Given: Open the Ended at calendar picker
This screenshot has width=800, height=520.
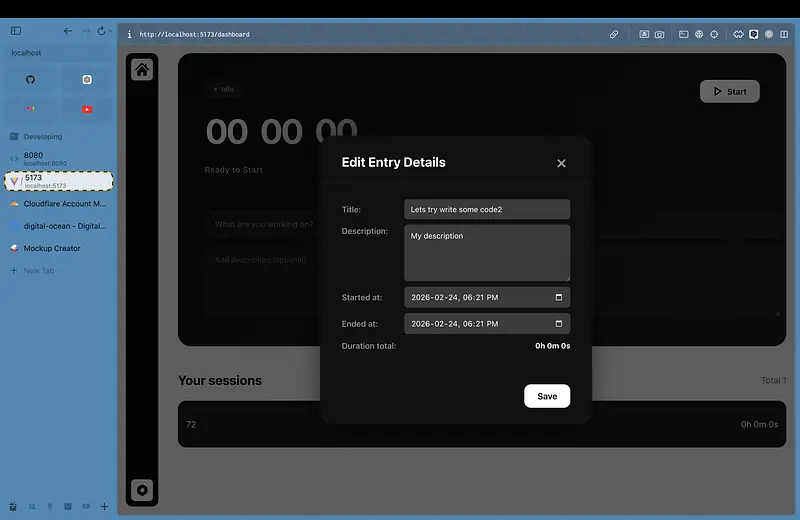Looking at the screenshot, I should point(558,324).
